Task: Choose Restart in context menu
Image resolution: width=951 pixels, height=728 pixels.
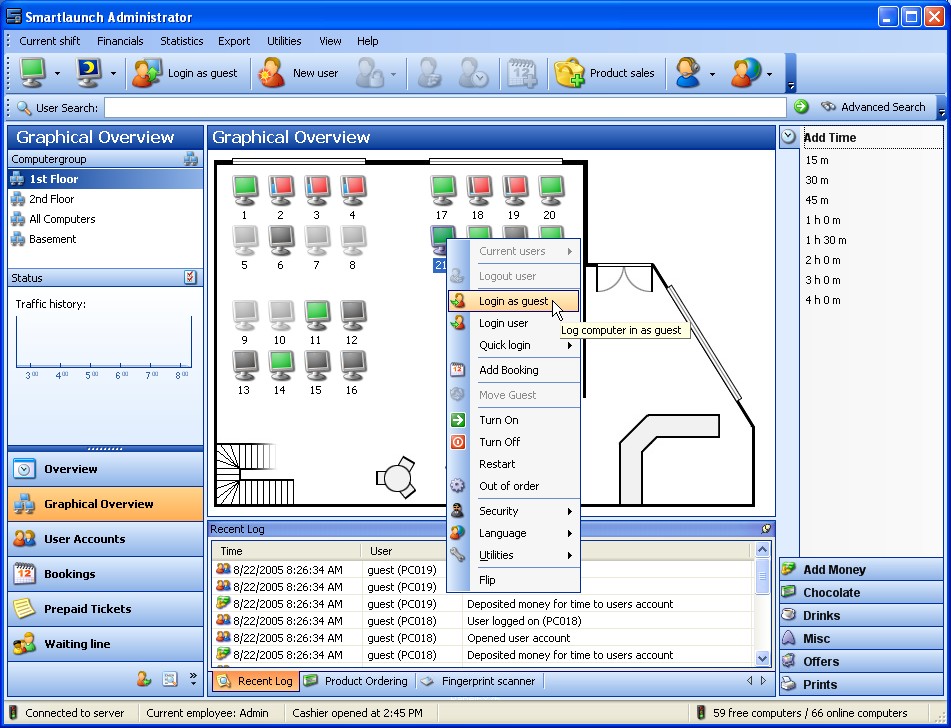Action: [x=513, y=464]
